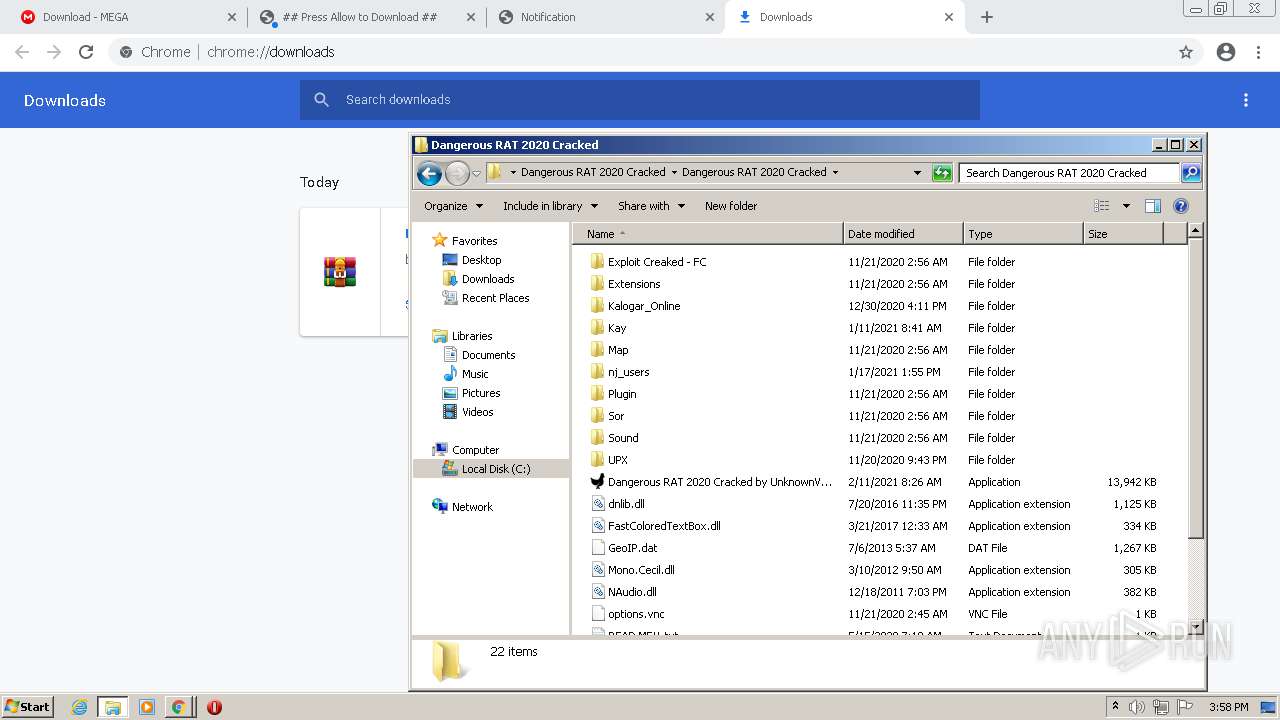Sort by the Name column header
Screen dimensions: 1280x720
(708, 234)
